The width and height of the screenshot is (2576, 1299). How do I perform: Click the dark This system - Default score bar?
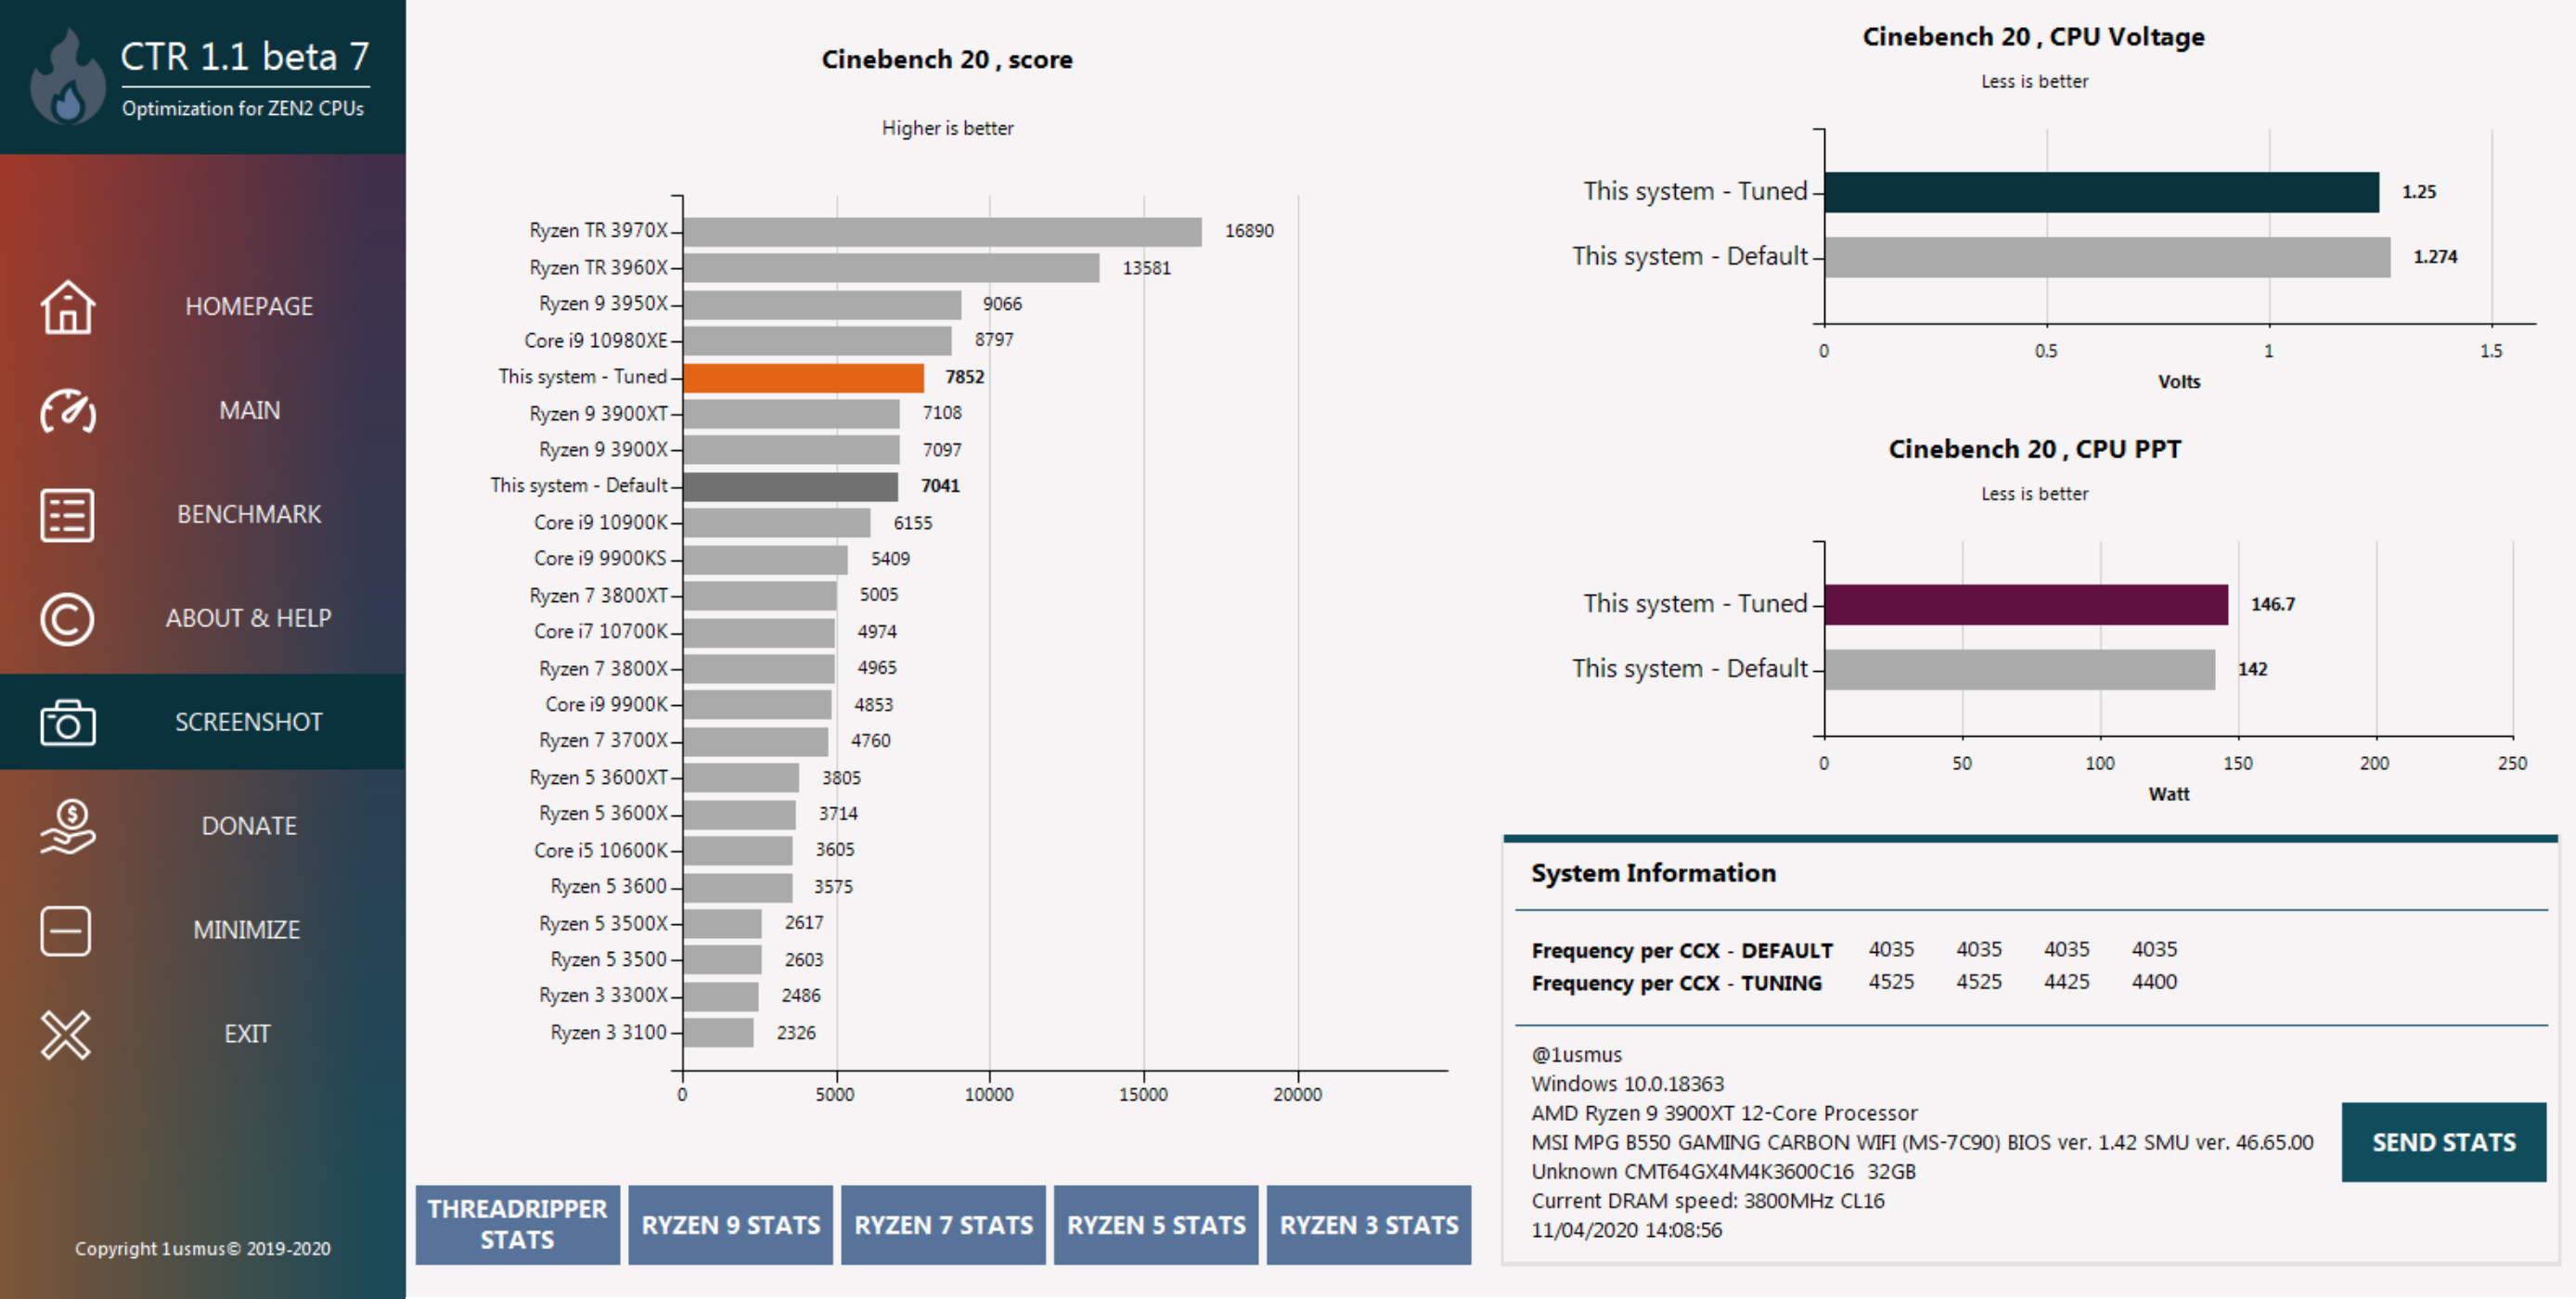click(x=790, y=486)
